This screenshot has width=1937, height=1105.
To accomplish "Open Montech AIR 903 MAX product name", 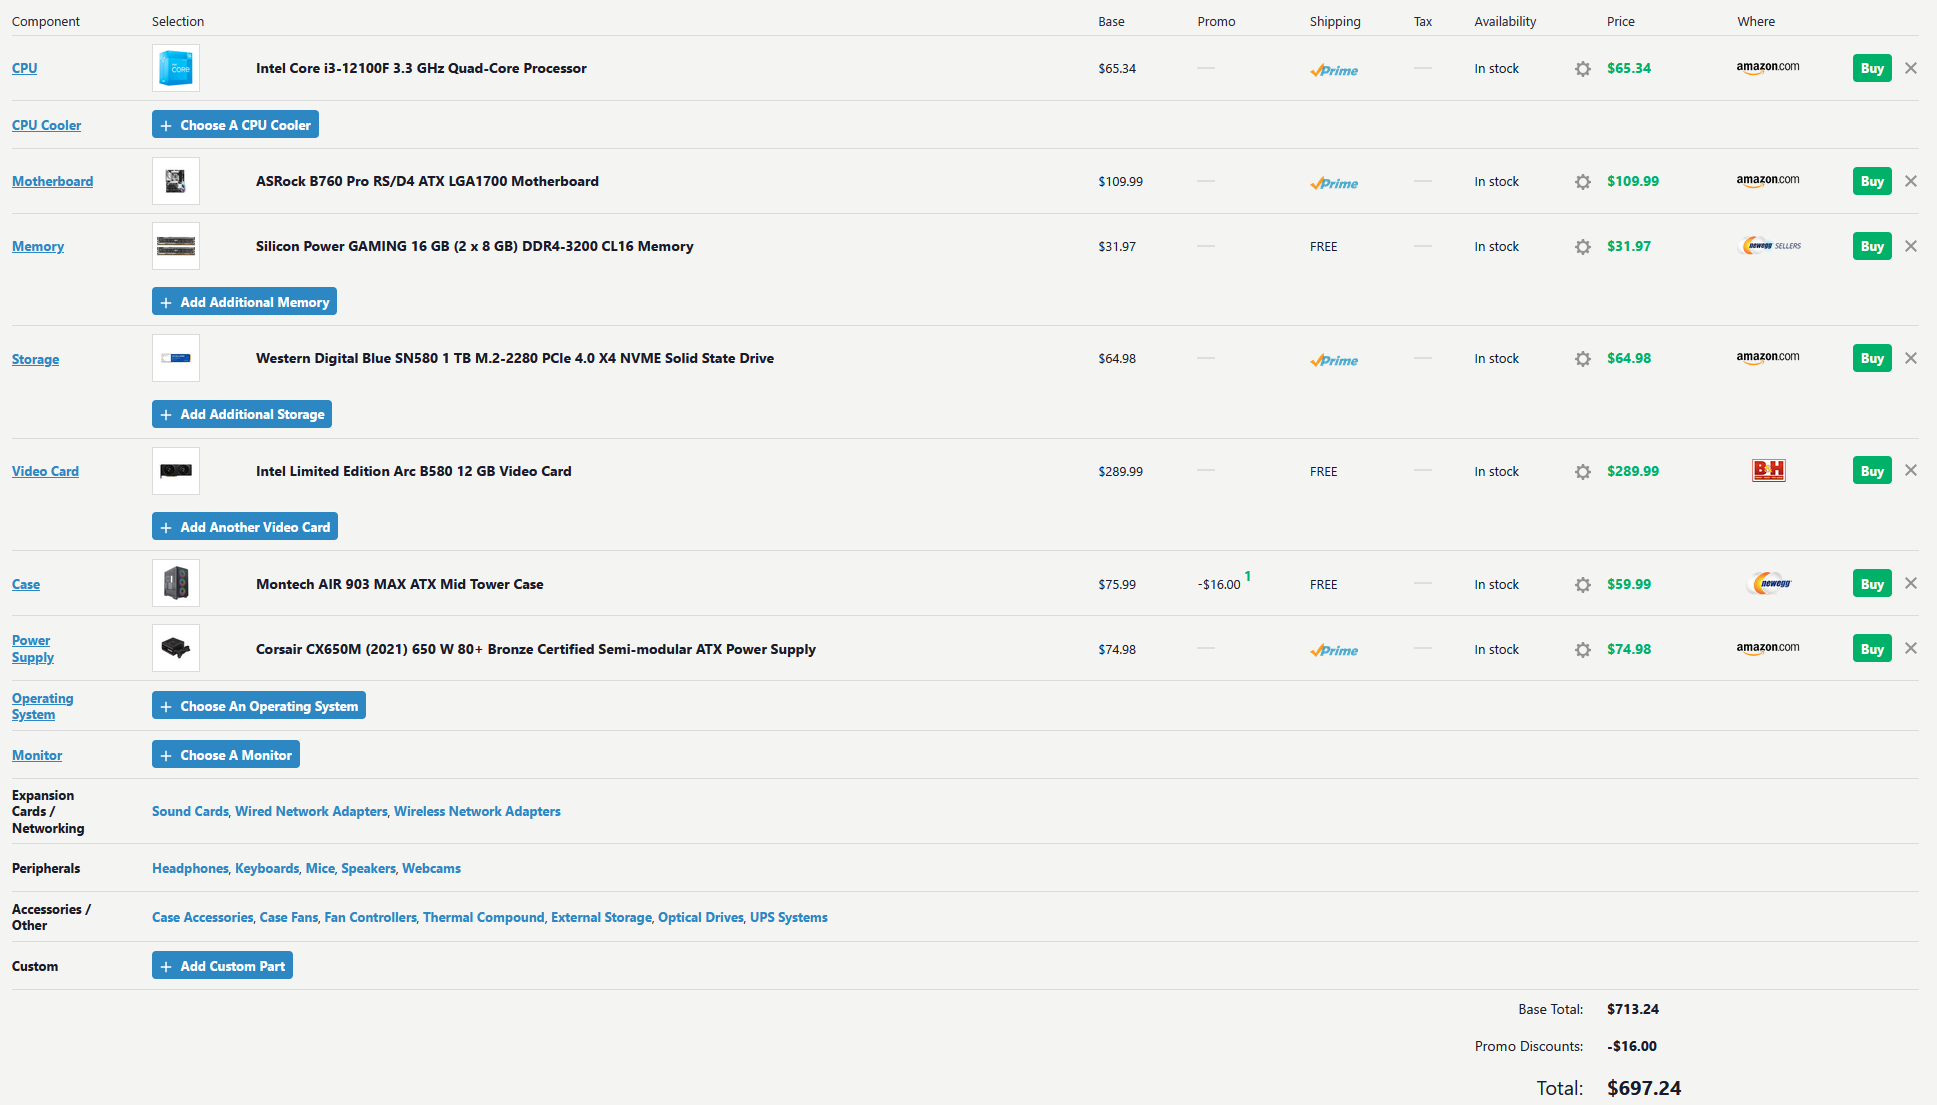I will pyautogui.click(x=400, y=584).
